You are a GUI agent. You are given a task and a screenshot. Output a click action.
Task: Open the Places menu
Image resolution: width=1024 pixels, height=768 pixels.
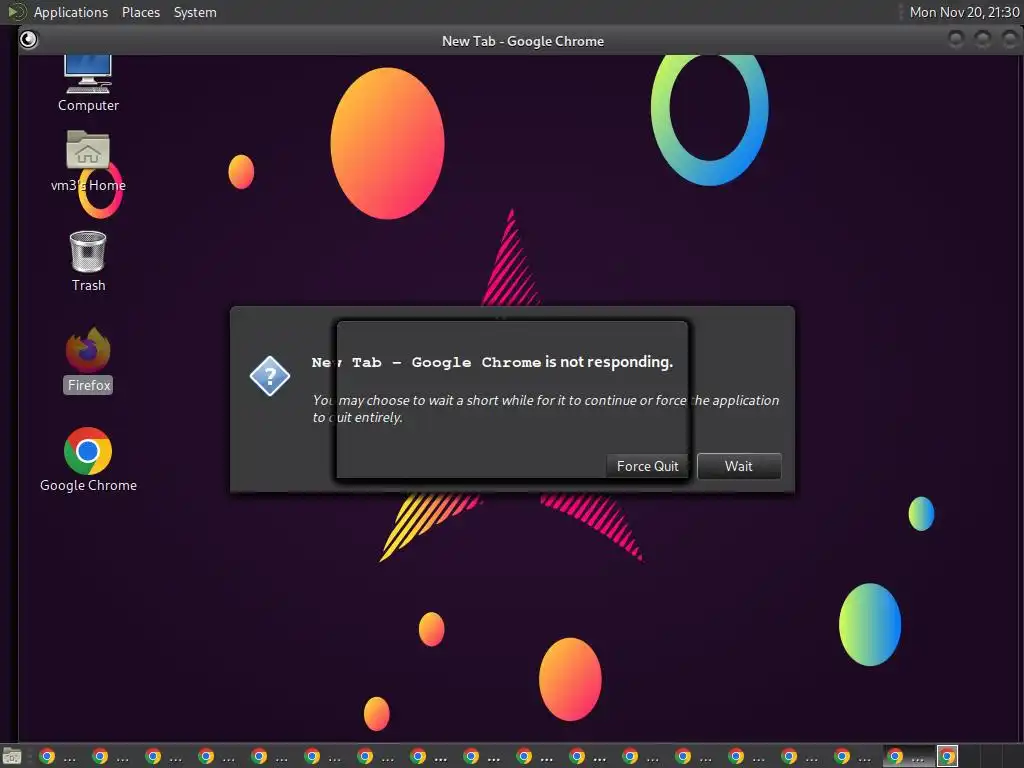pyautogui.click(x=140, y=12)
